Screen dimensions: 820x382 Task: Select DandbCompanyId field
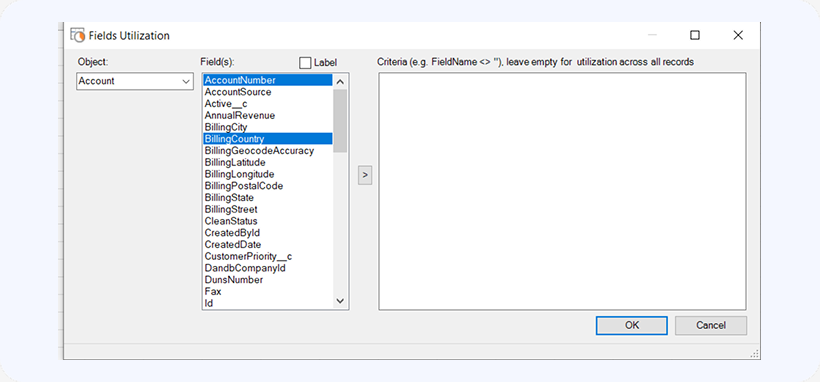268,268
